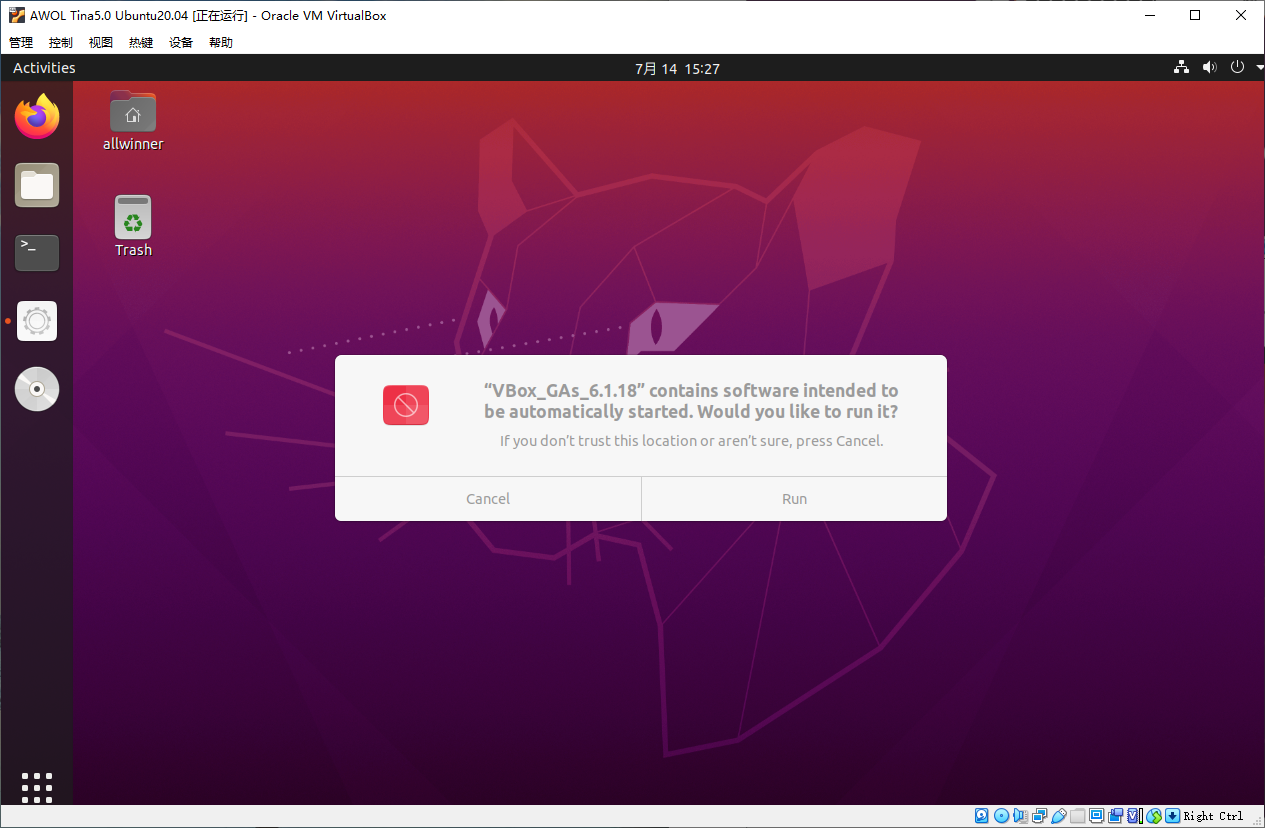Launch the Files manager from the dock

(x=37, y=185)
